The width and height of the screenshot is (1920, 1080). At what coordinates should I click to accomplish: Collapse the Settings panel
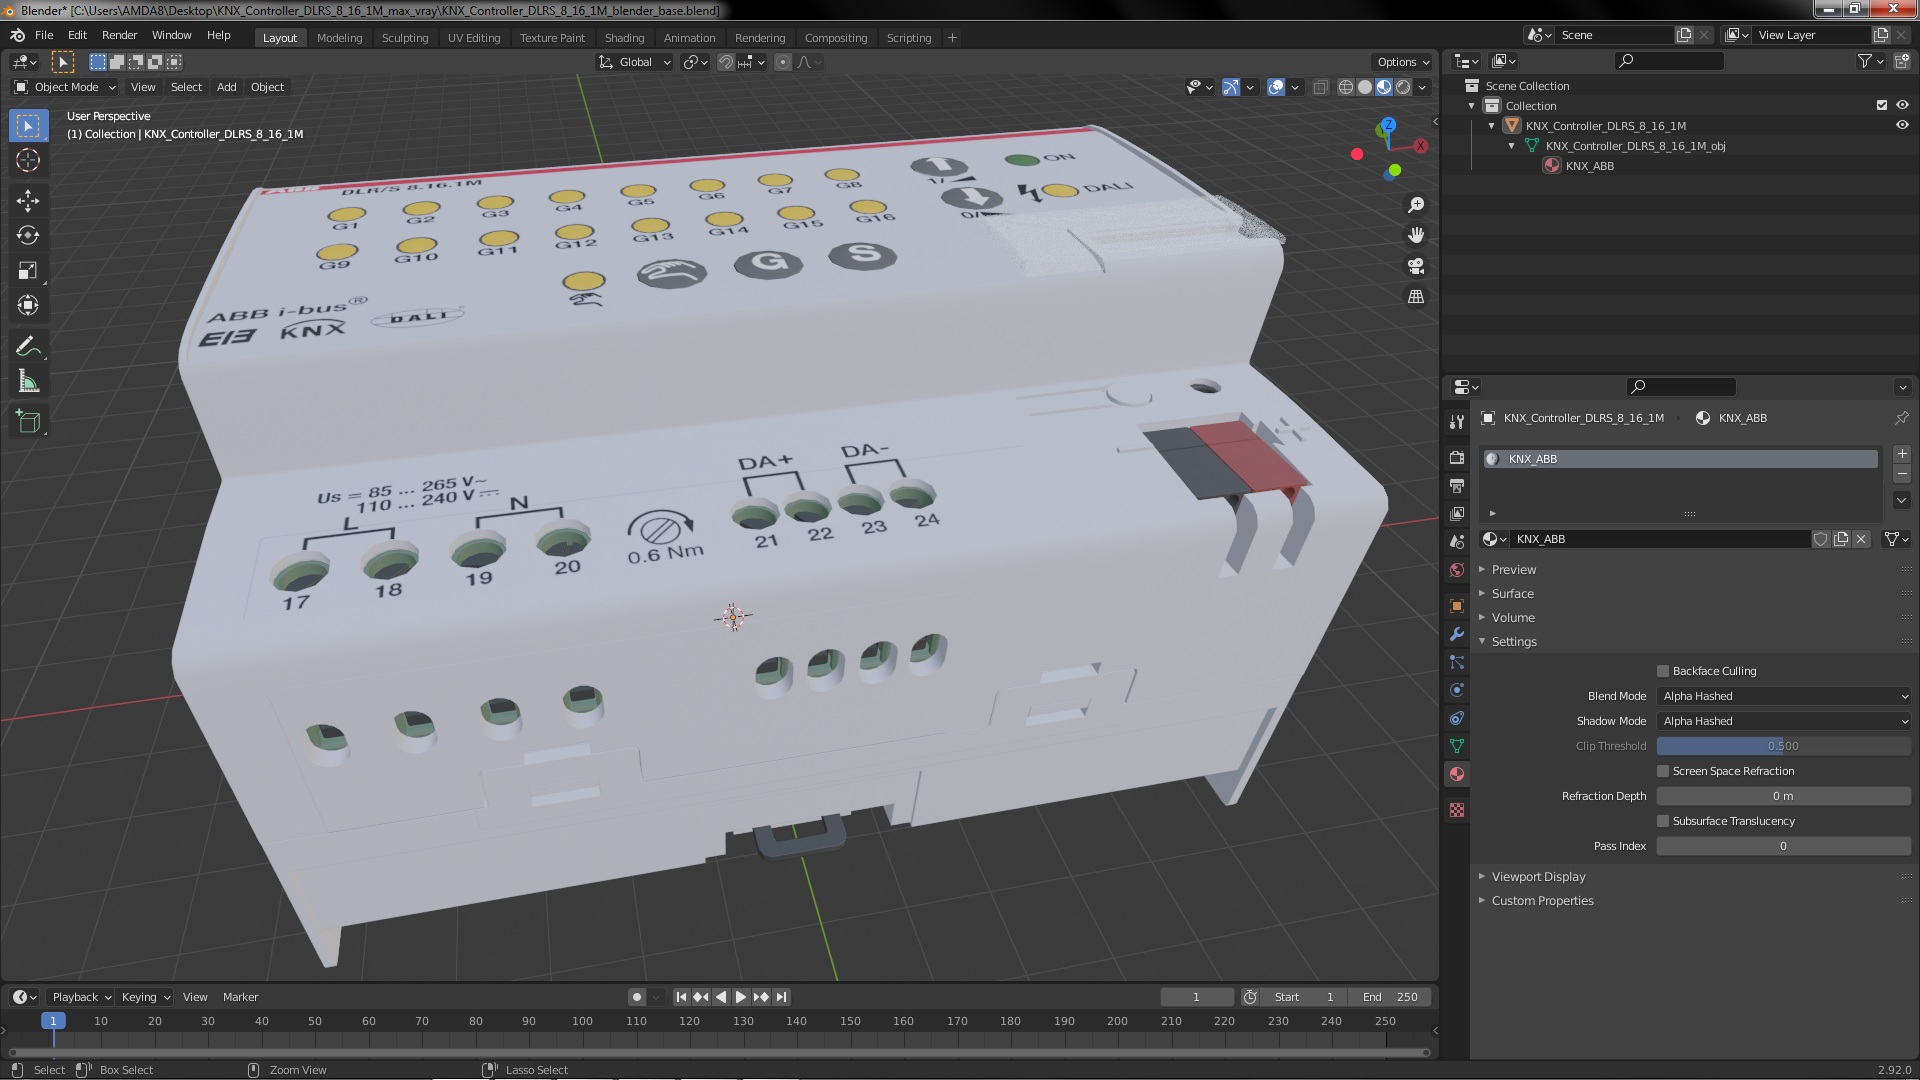1514,642
